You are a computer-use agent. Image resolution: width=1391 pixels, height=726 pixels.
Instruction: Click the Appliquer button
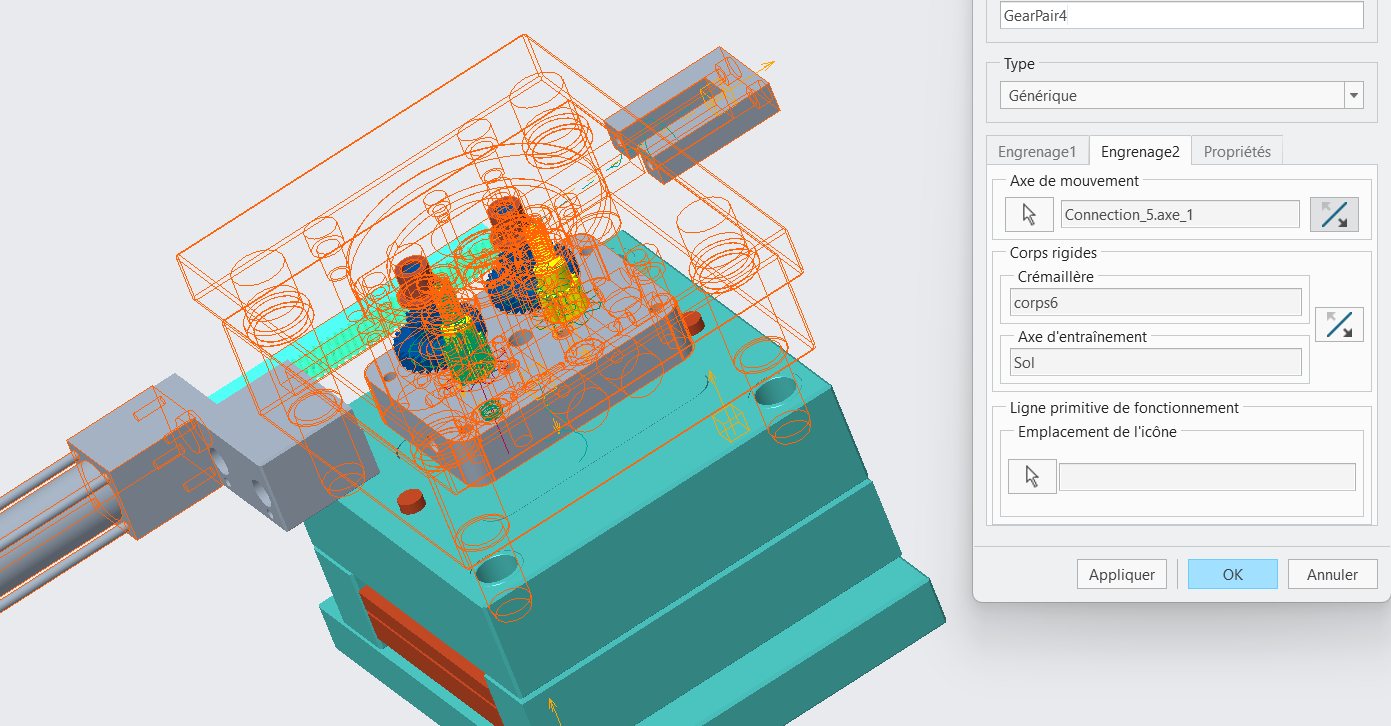(x=1122, y=574)
